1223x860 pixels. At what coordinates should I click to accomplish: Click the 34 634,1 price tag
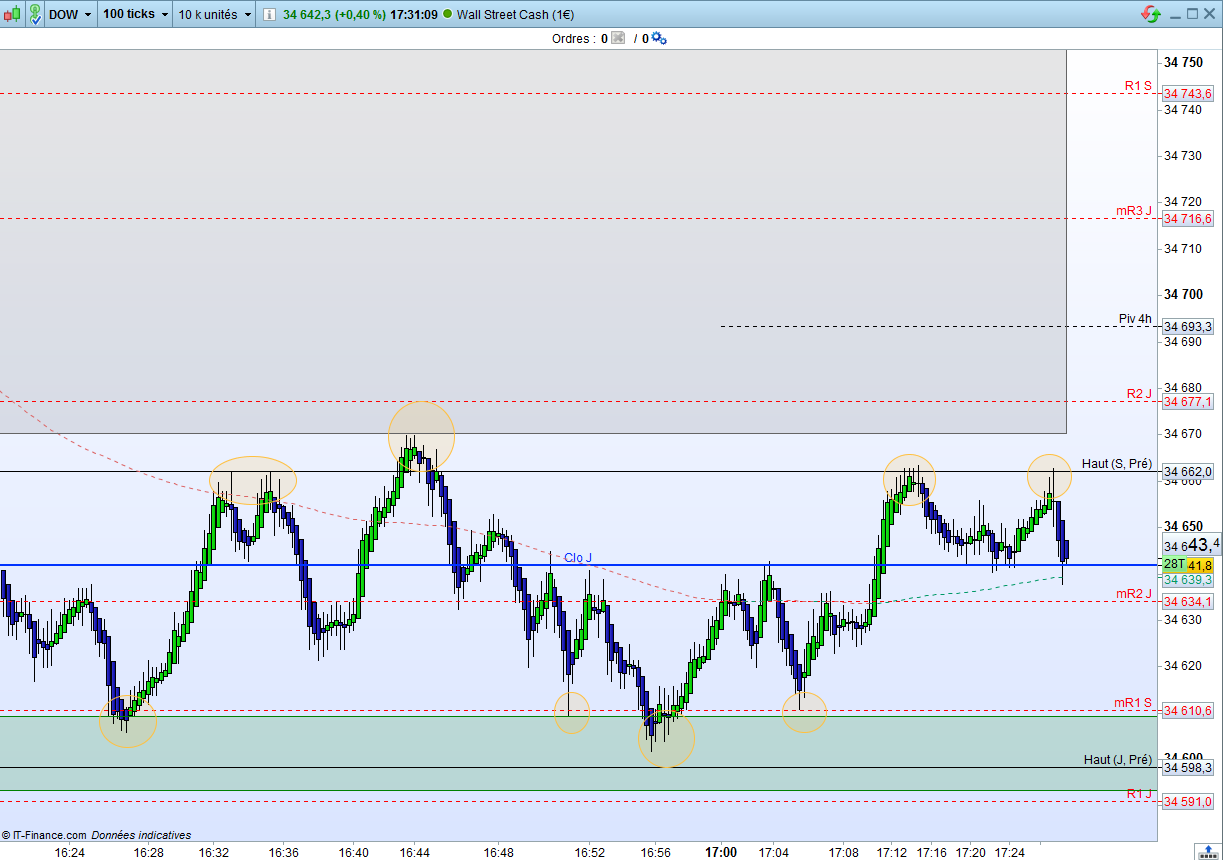(x=1188, y=602)
